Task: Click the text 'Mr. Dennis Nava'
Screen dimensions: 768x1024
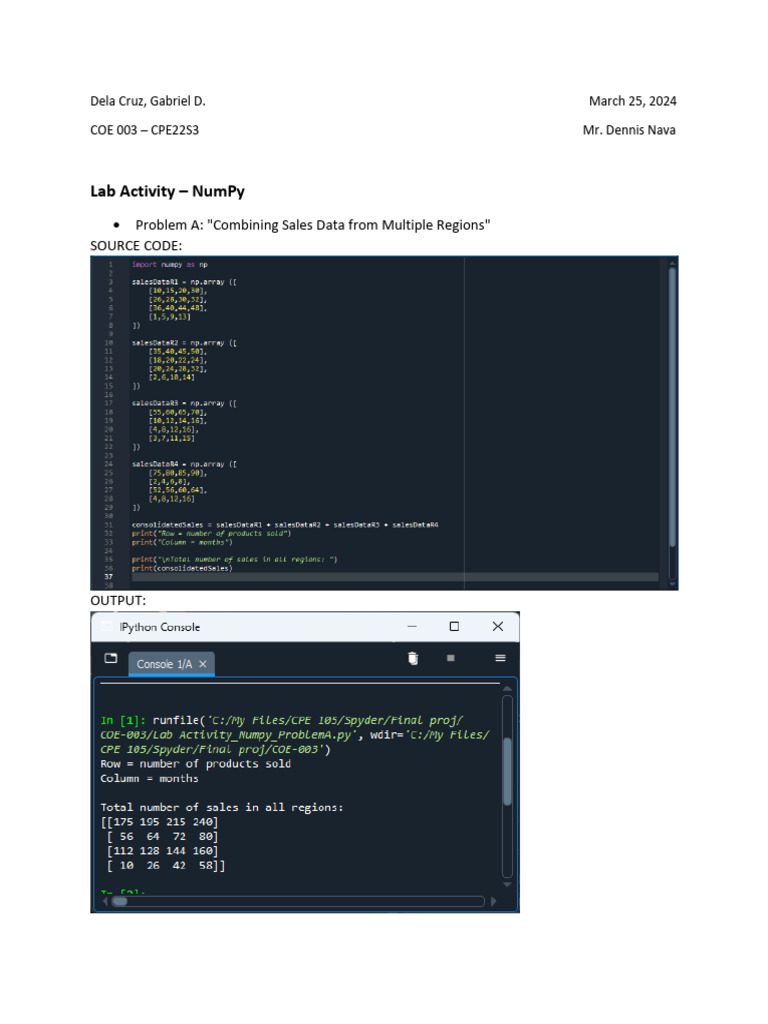Action: 629,130
